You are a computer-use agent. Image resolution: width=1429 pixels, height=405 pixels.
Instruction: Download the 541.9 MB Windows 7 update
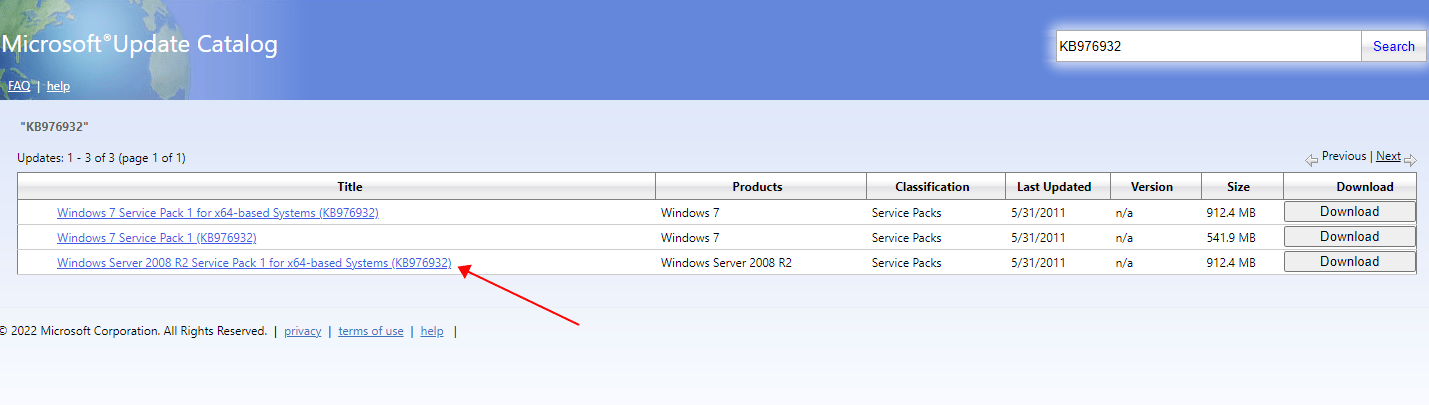tap(1349, 237)
